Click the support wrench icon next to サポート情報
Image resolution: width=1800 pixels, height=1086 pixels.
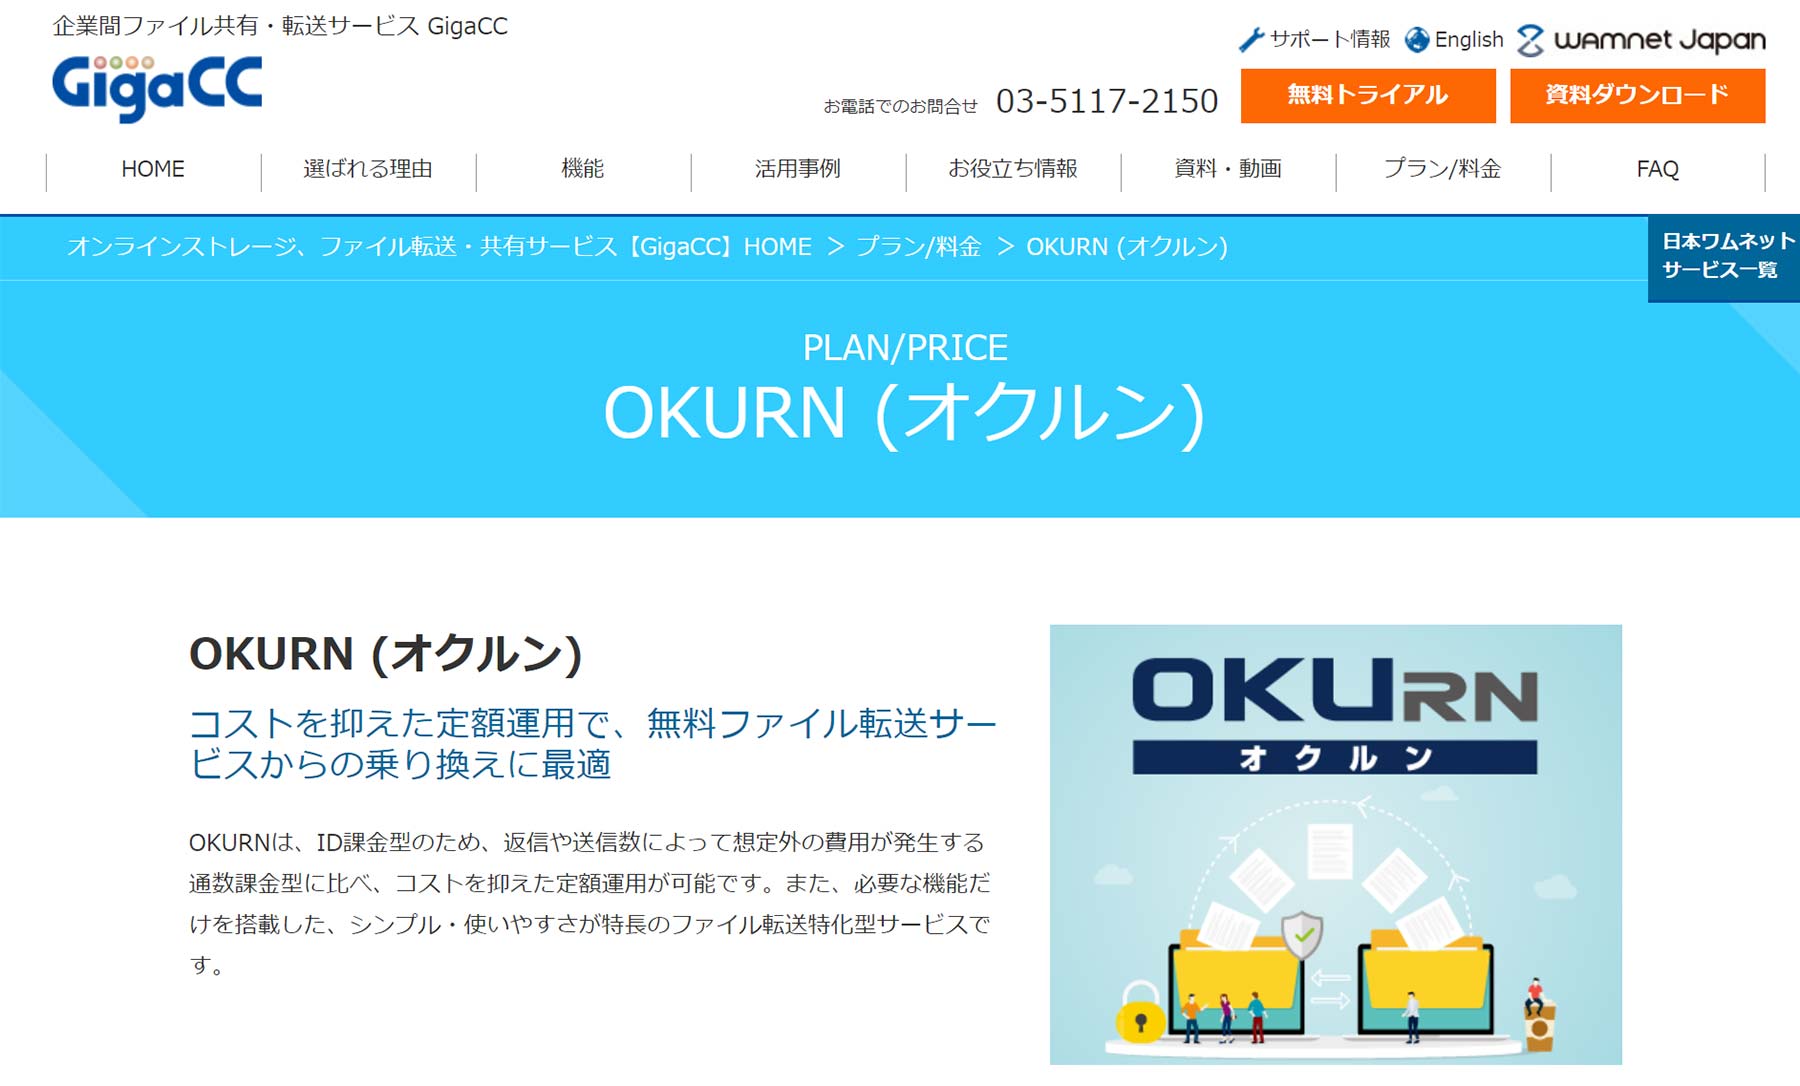(1253, 38)
